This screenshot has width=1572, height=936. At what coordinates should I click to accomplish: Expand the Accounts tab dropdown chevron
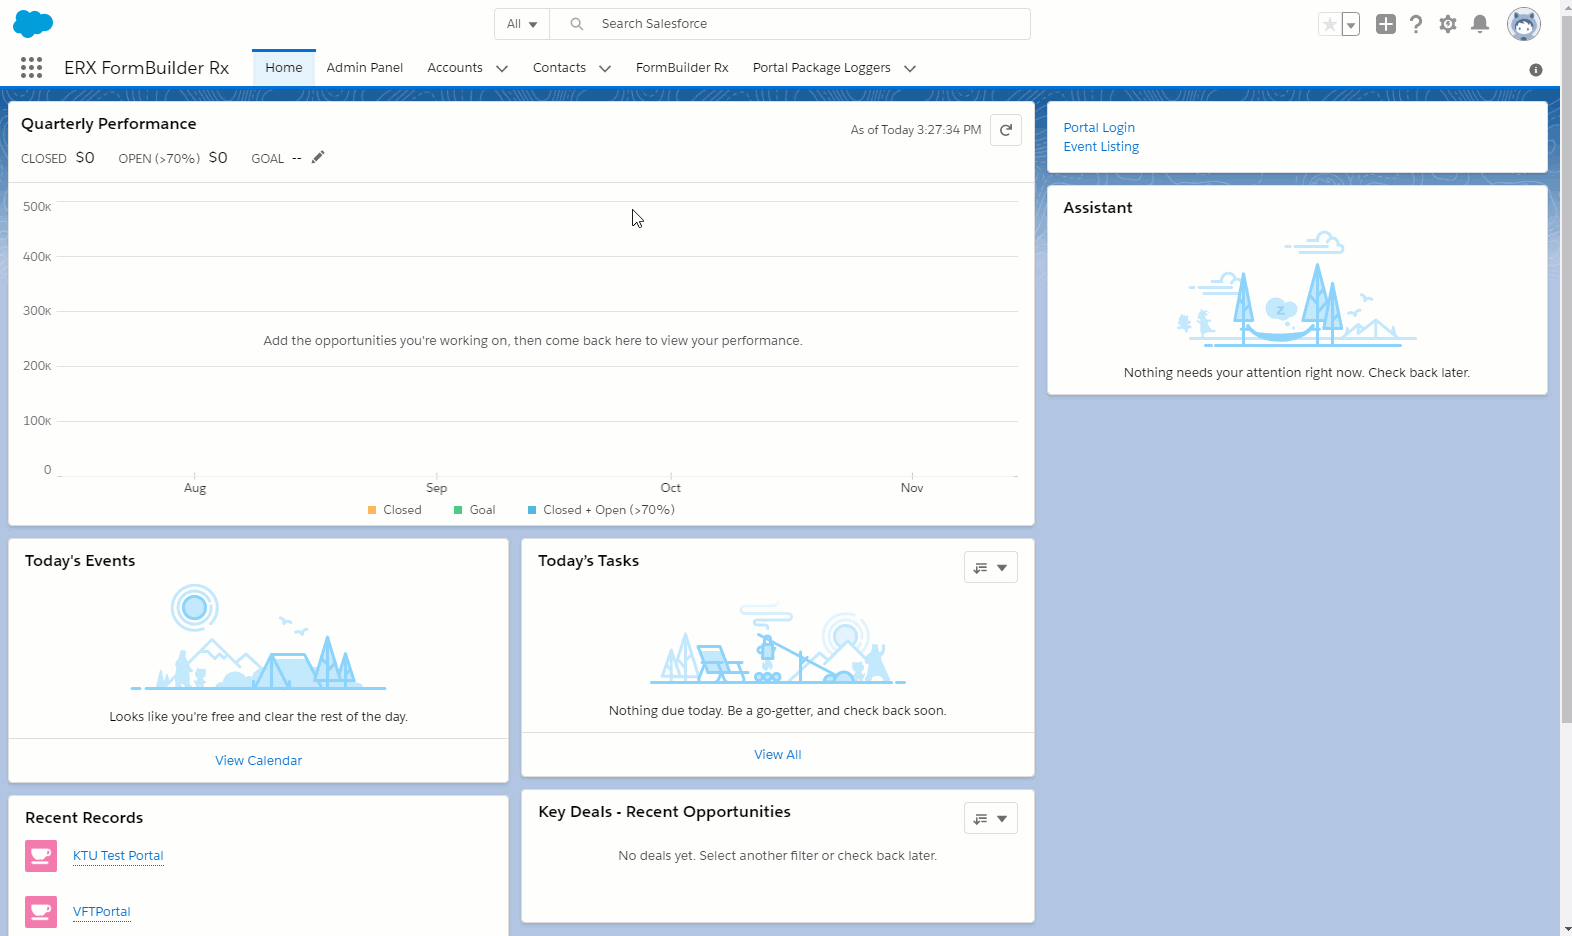tap(502, 68)
